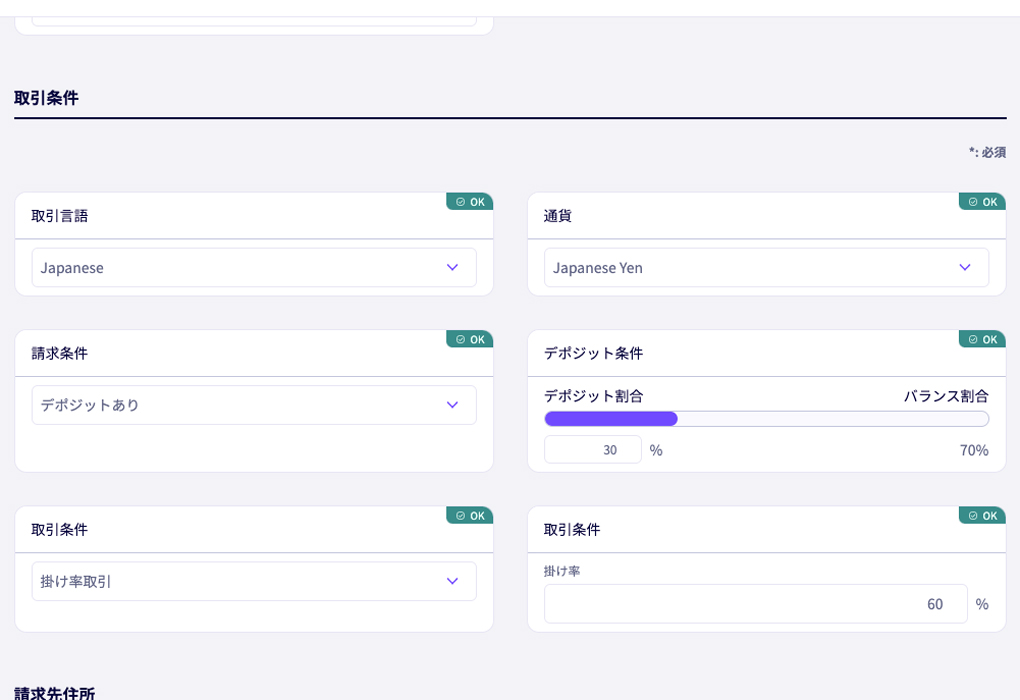Click chevron arrow in Japanese Yen select

pyautogui.click(x=965, y=267)
